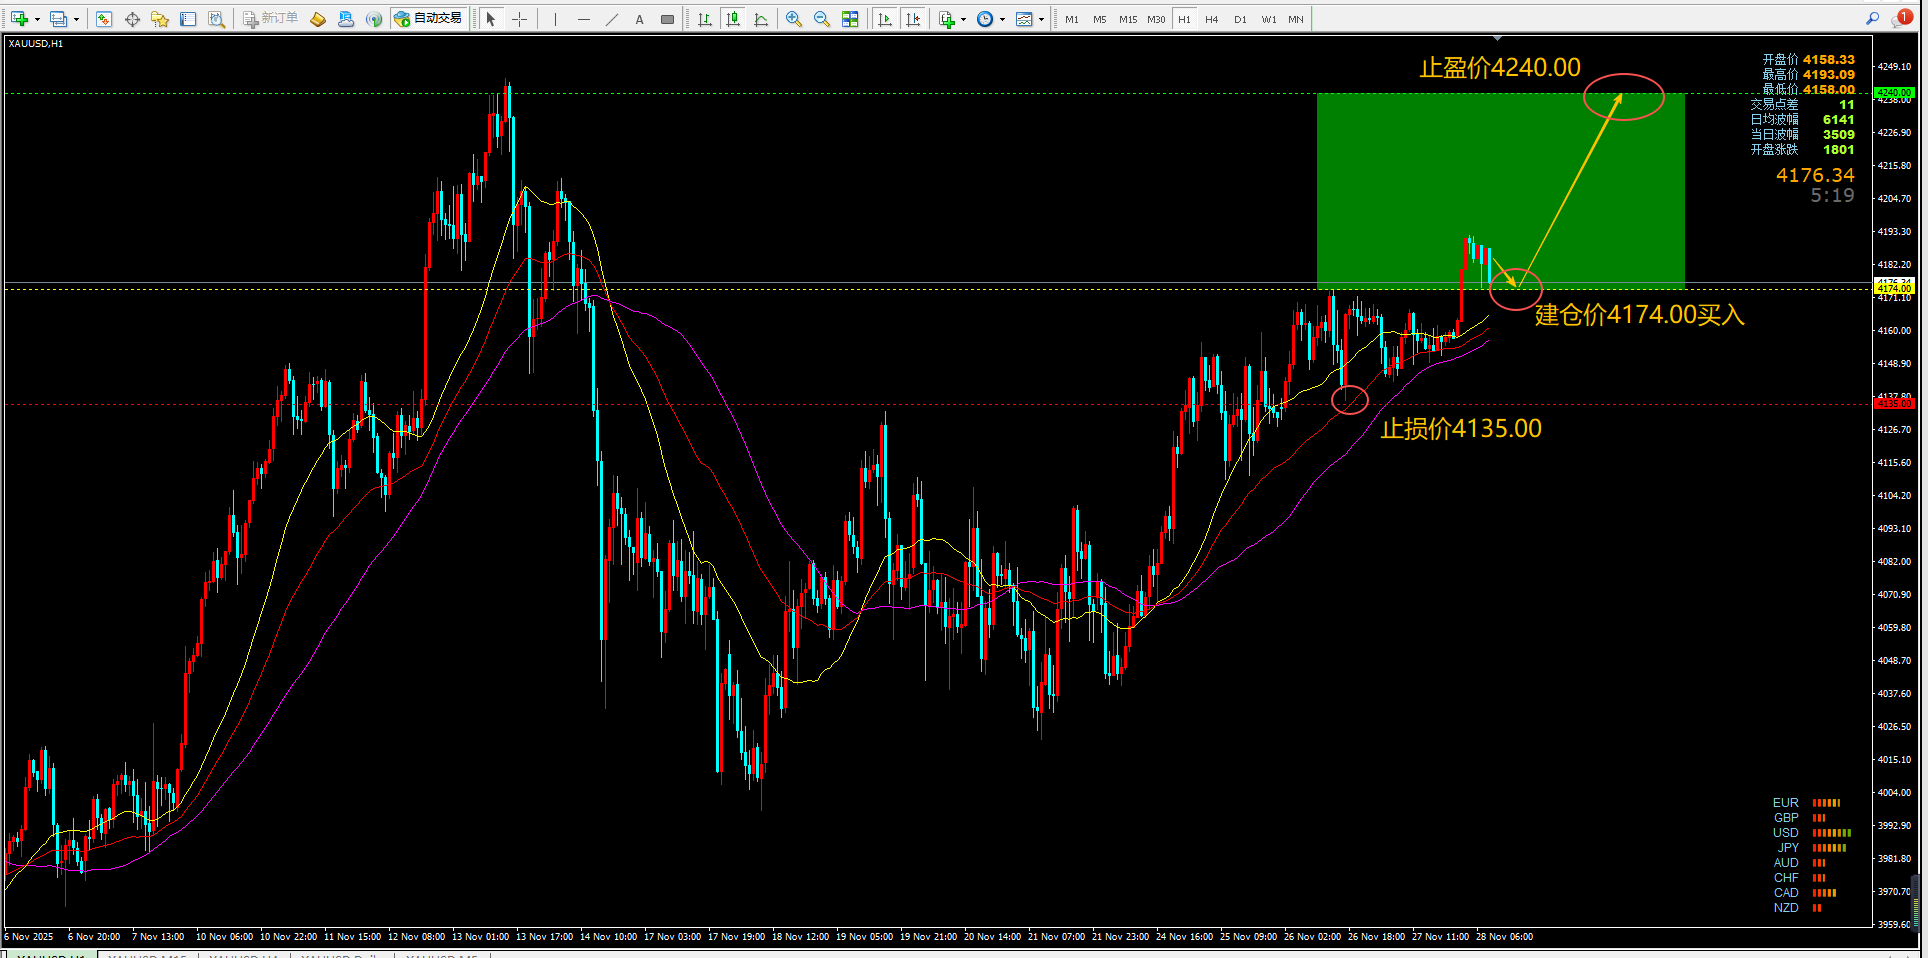Switch chart to candlestick display mode

click(733, 19)
